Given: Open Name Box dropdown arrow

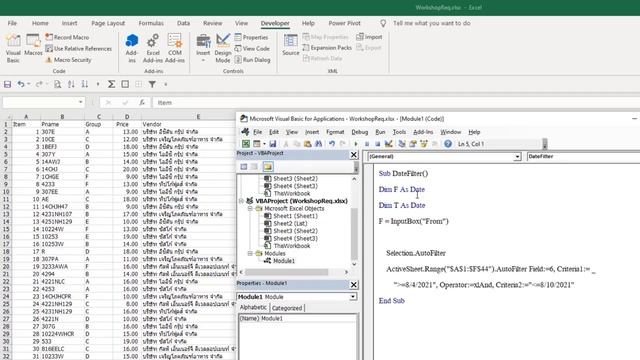Looking at the screenshot, I should tap(80, 102).
